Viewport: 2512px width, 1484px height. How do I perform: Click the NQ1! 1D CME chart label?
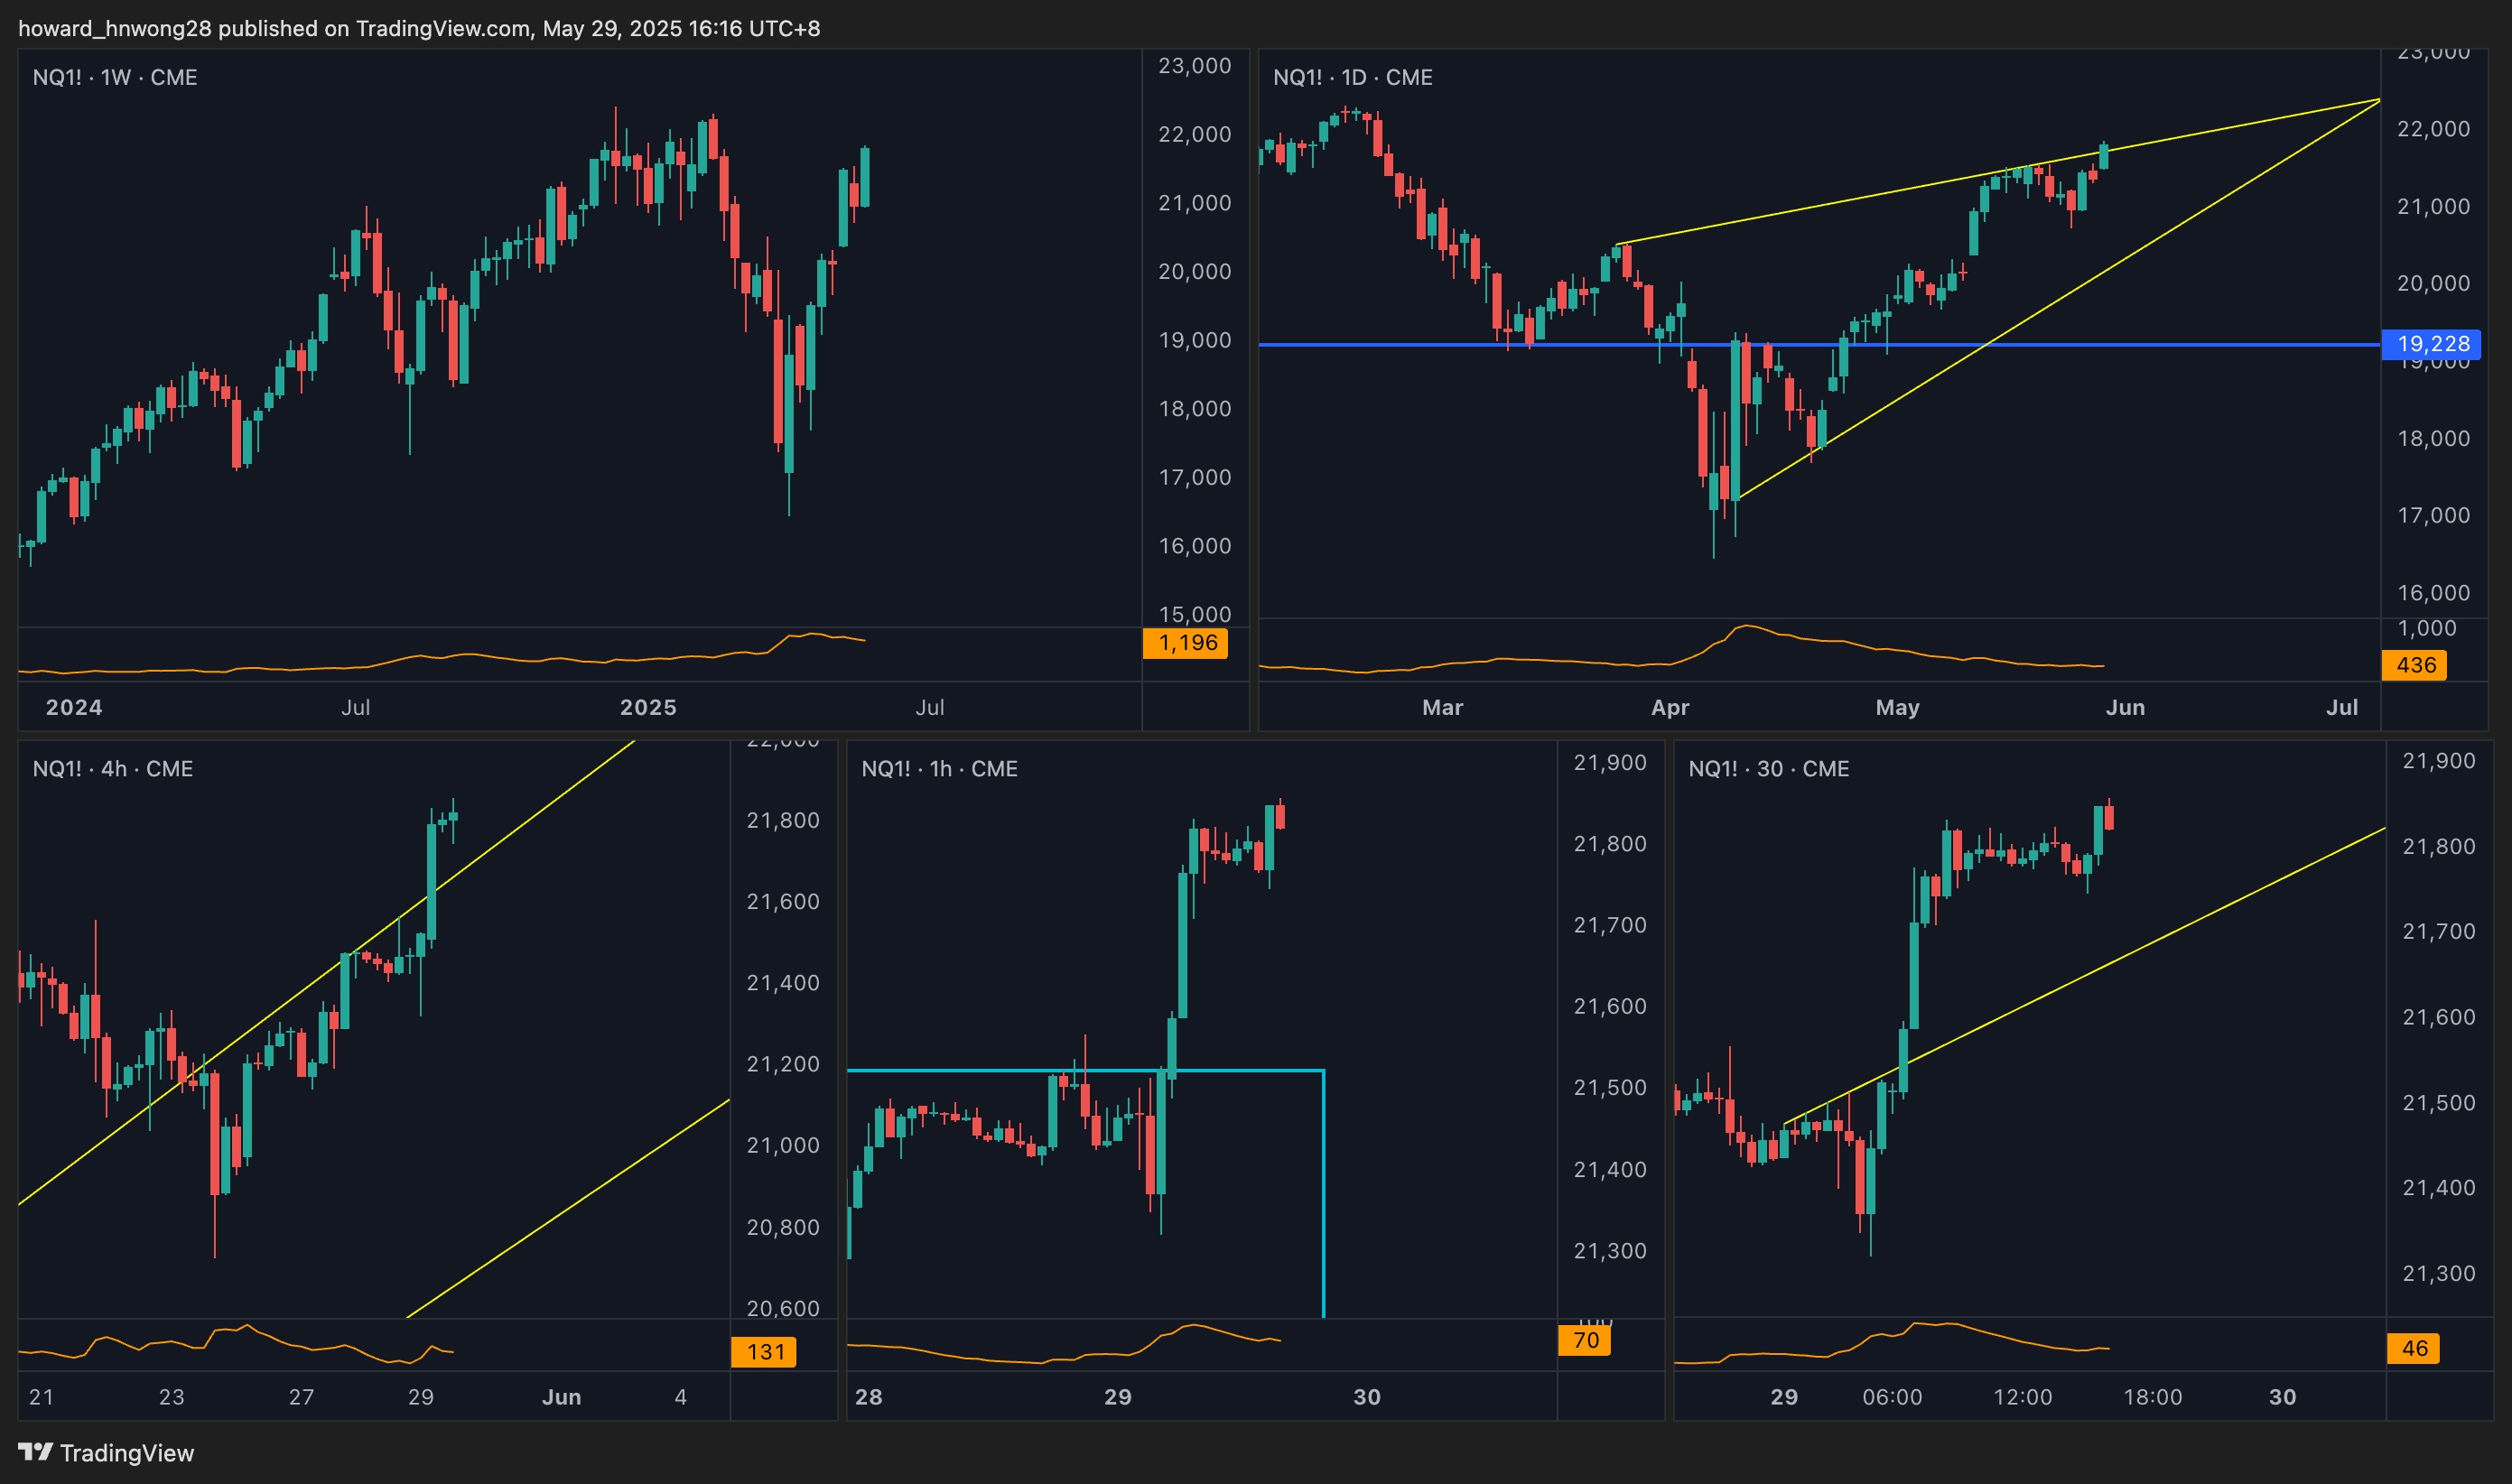[x=1352, y=77]
